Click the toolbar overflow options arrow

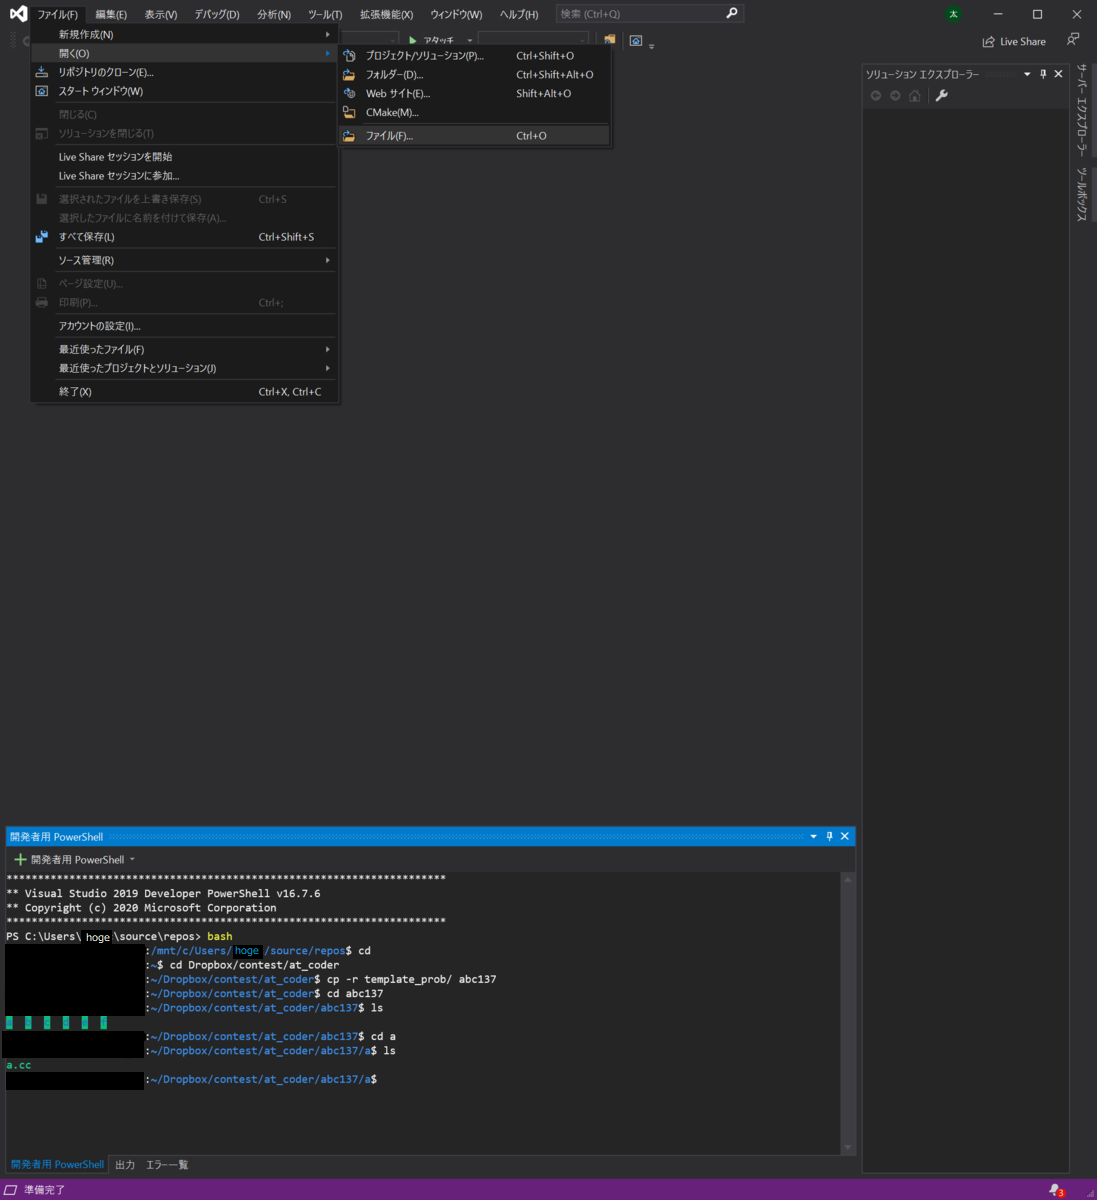click(x=652, y=46)
